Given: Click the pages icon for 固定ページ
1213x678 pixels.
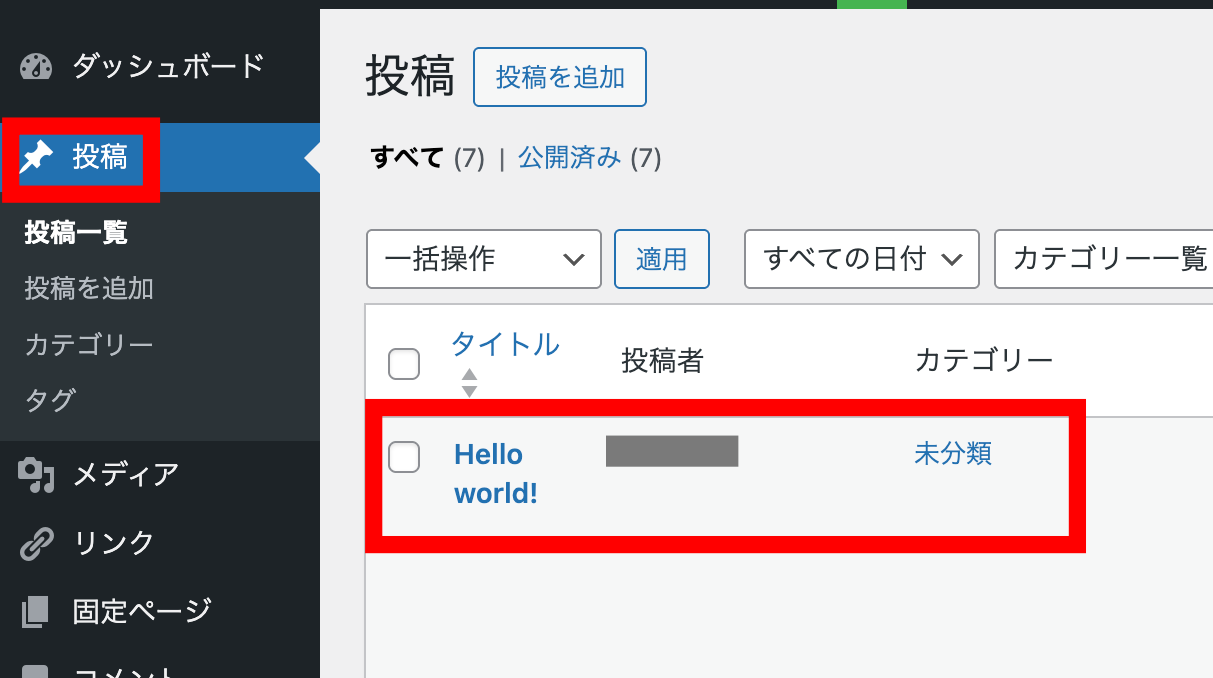Looking at the screenshot, I should 36,610.
